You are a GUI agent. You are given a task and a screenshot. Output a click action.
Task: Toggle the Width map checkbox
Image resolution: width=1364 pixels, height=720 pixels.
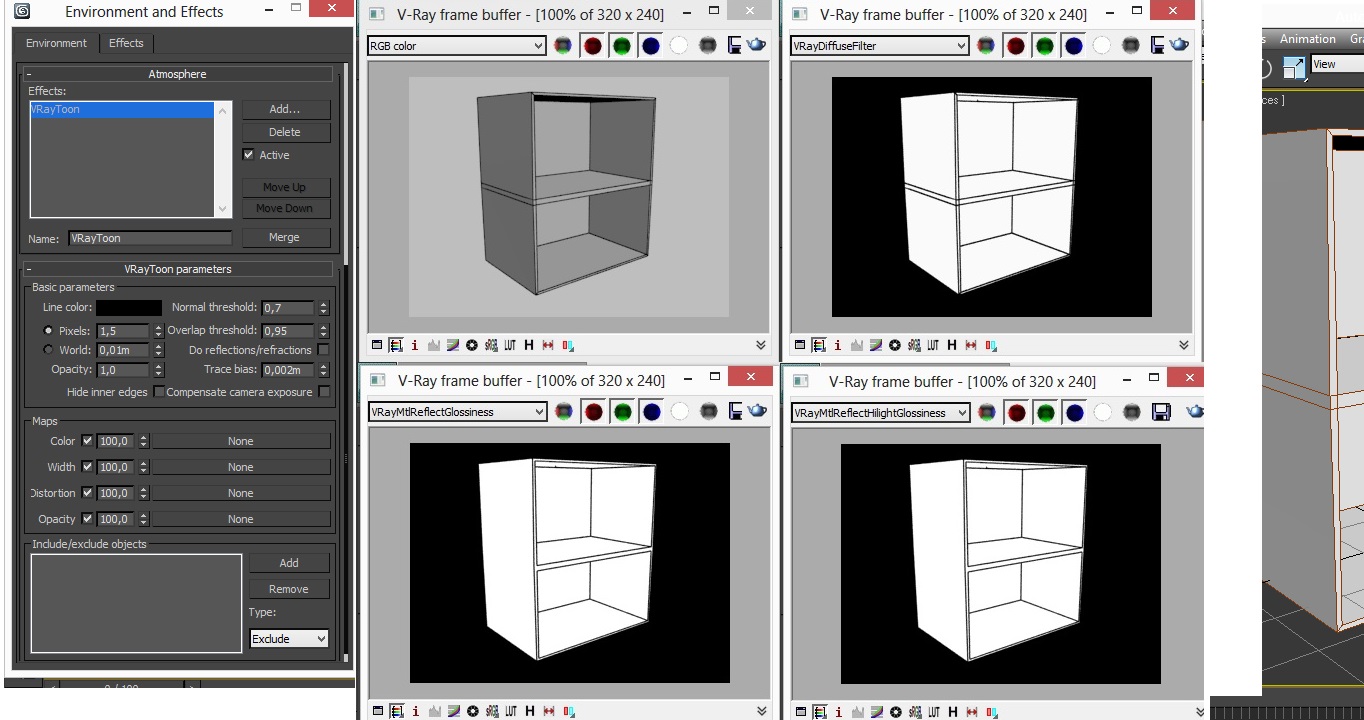coord(87,467)
